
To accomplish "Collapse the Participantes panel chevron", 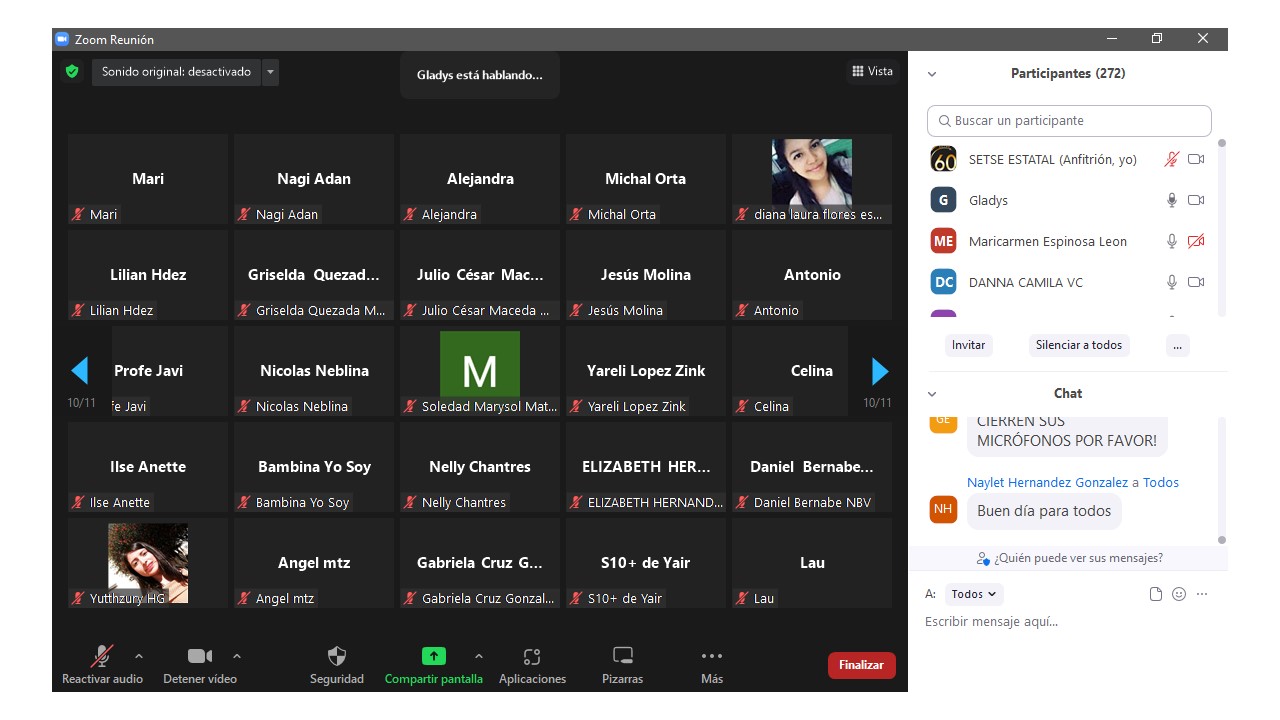I will point(932,74).
